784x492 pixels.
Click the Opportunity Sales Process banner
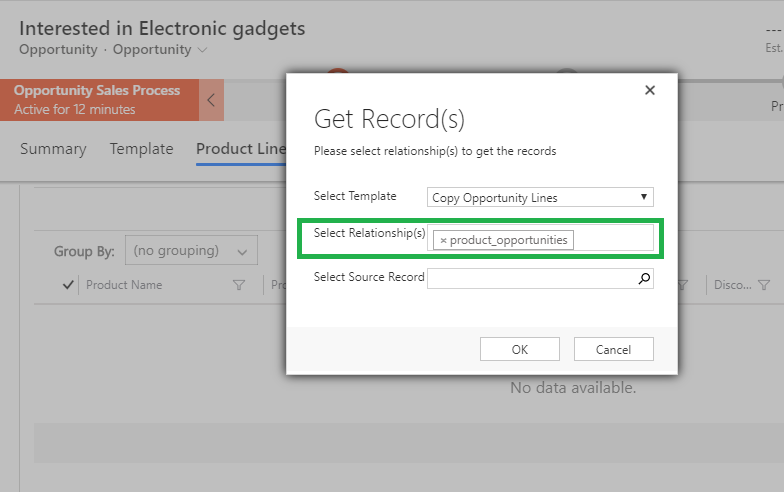click(x=97, y=100)
